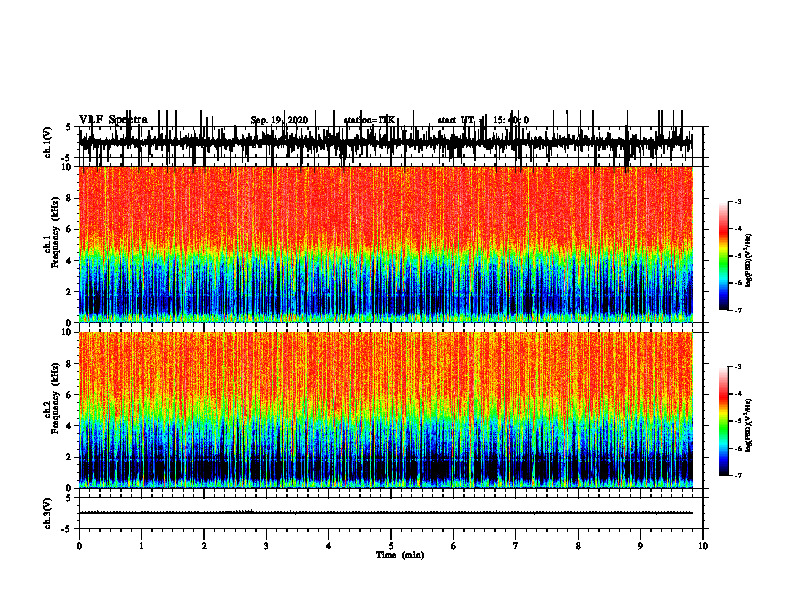Click the '-7' label on ch.2 color bar
This screenshot has width=792, height=612.
tap(737, 476)
